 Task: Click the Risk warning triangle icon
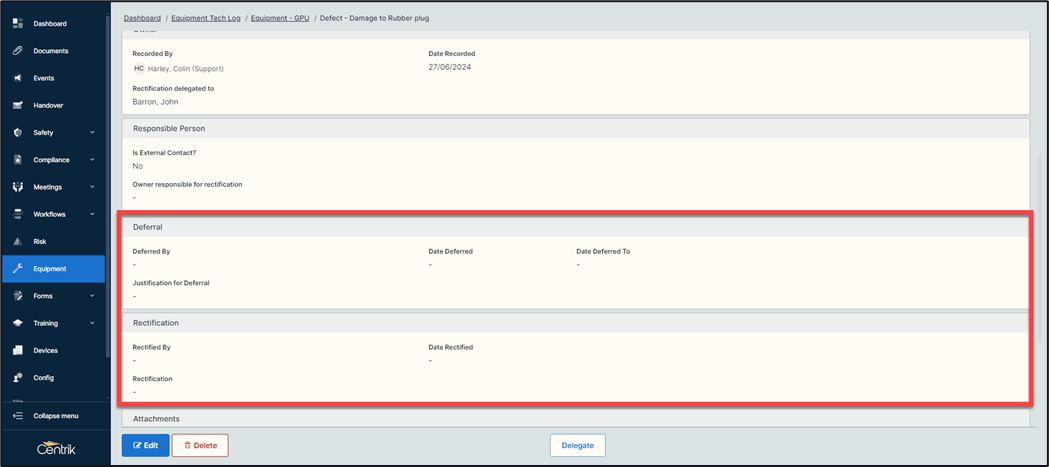(x=18, y=241)
